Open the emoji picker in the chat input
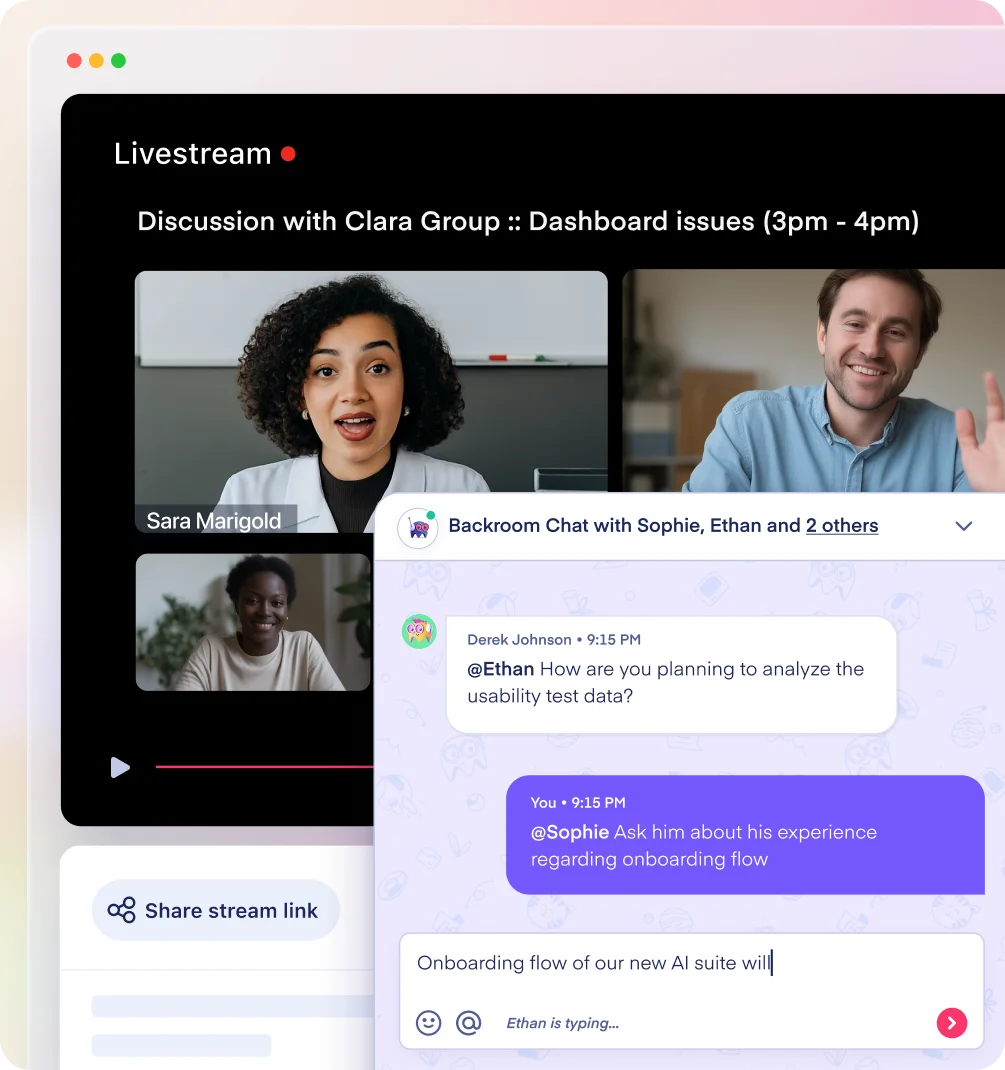This screenshot has width=1005, height=1070. point(428,1023)
